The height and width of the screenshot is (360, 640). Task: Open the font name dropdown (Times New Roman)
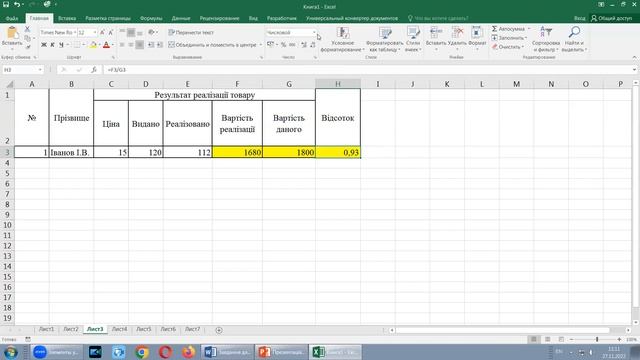pyautogui.click(x=75, y=32)
